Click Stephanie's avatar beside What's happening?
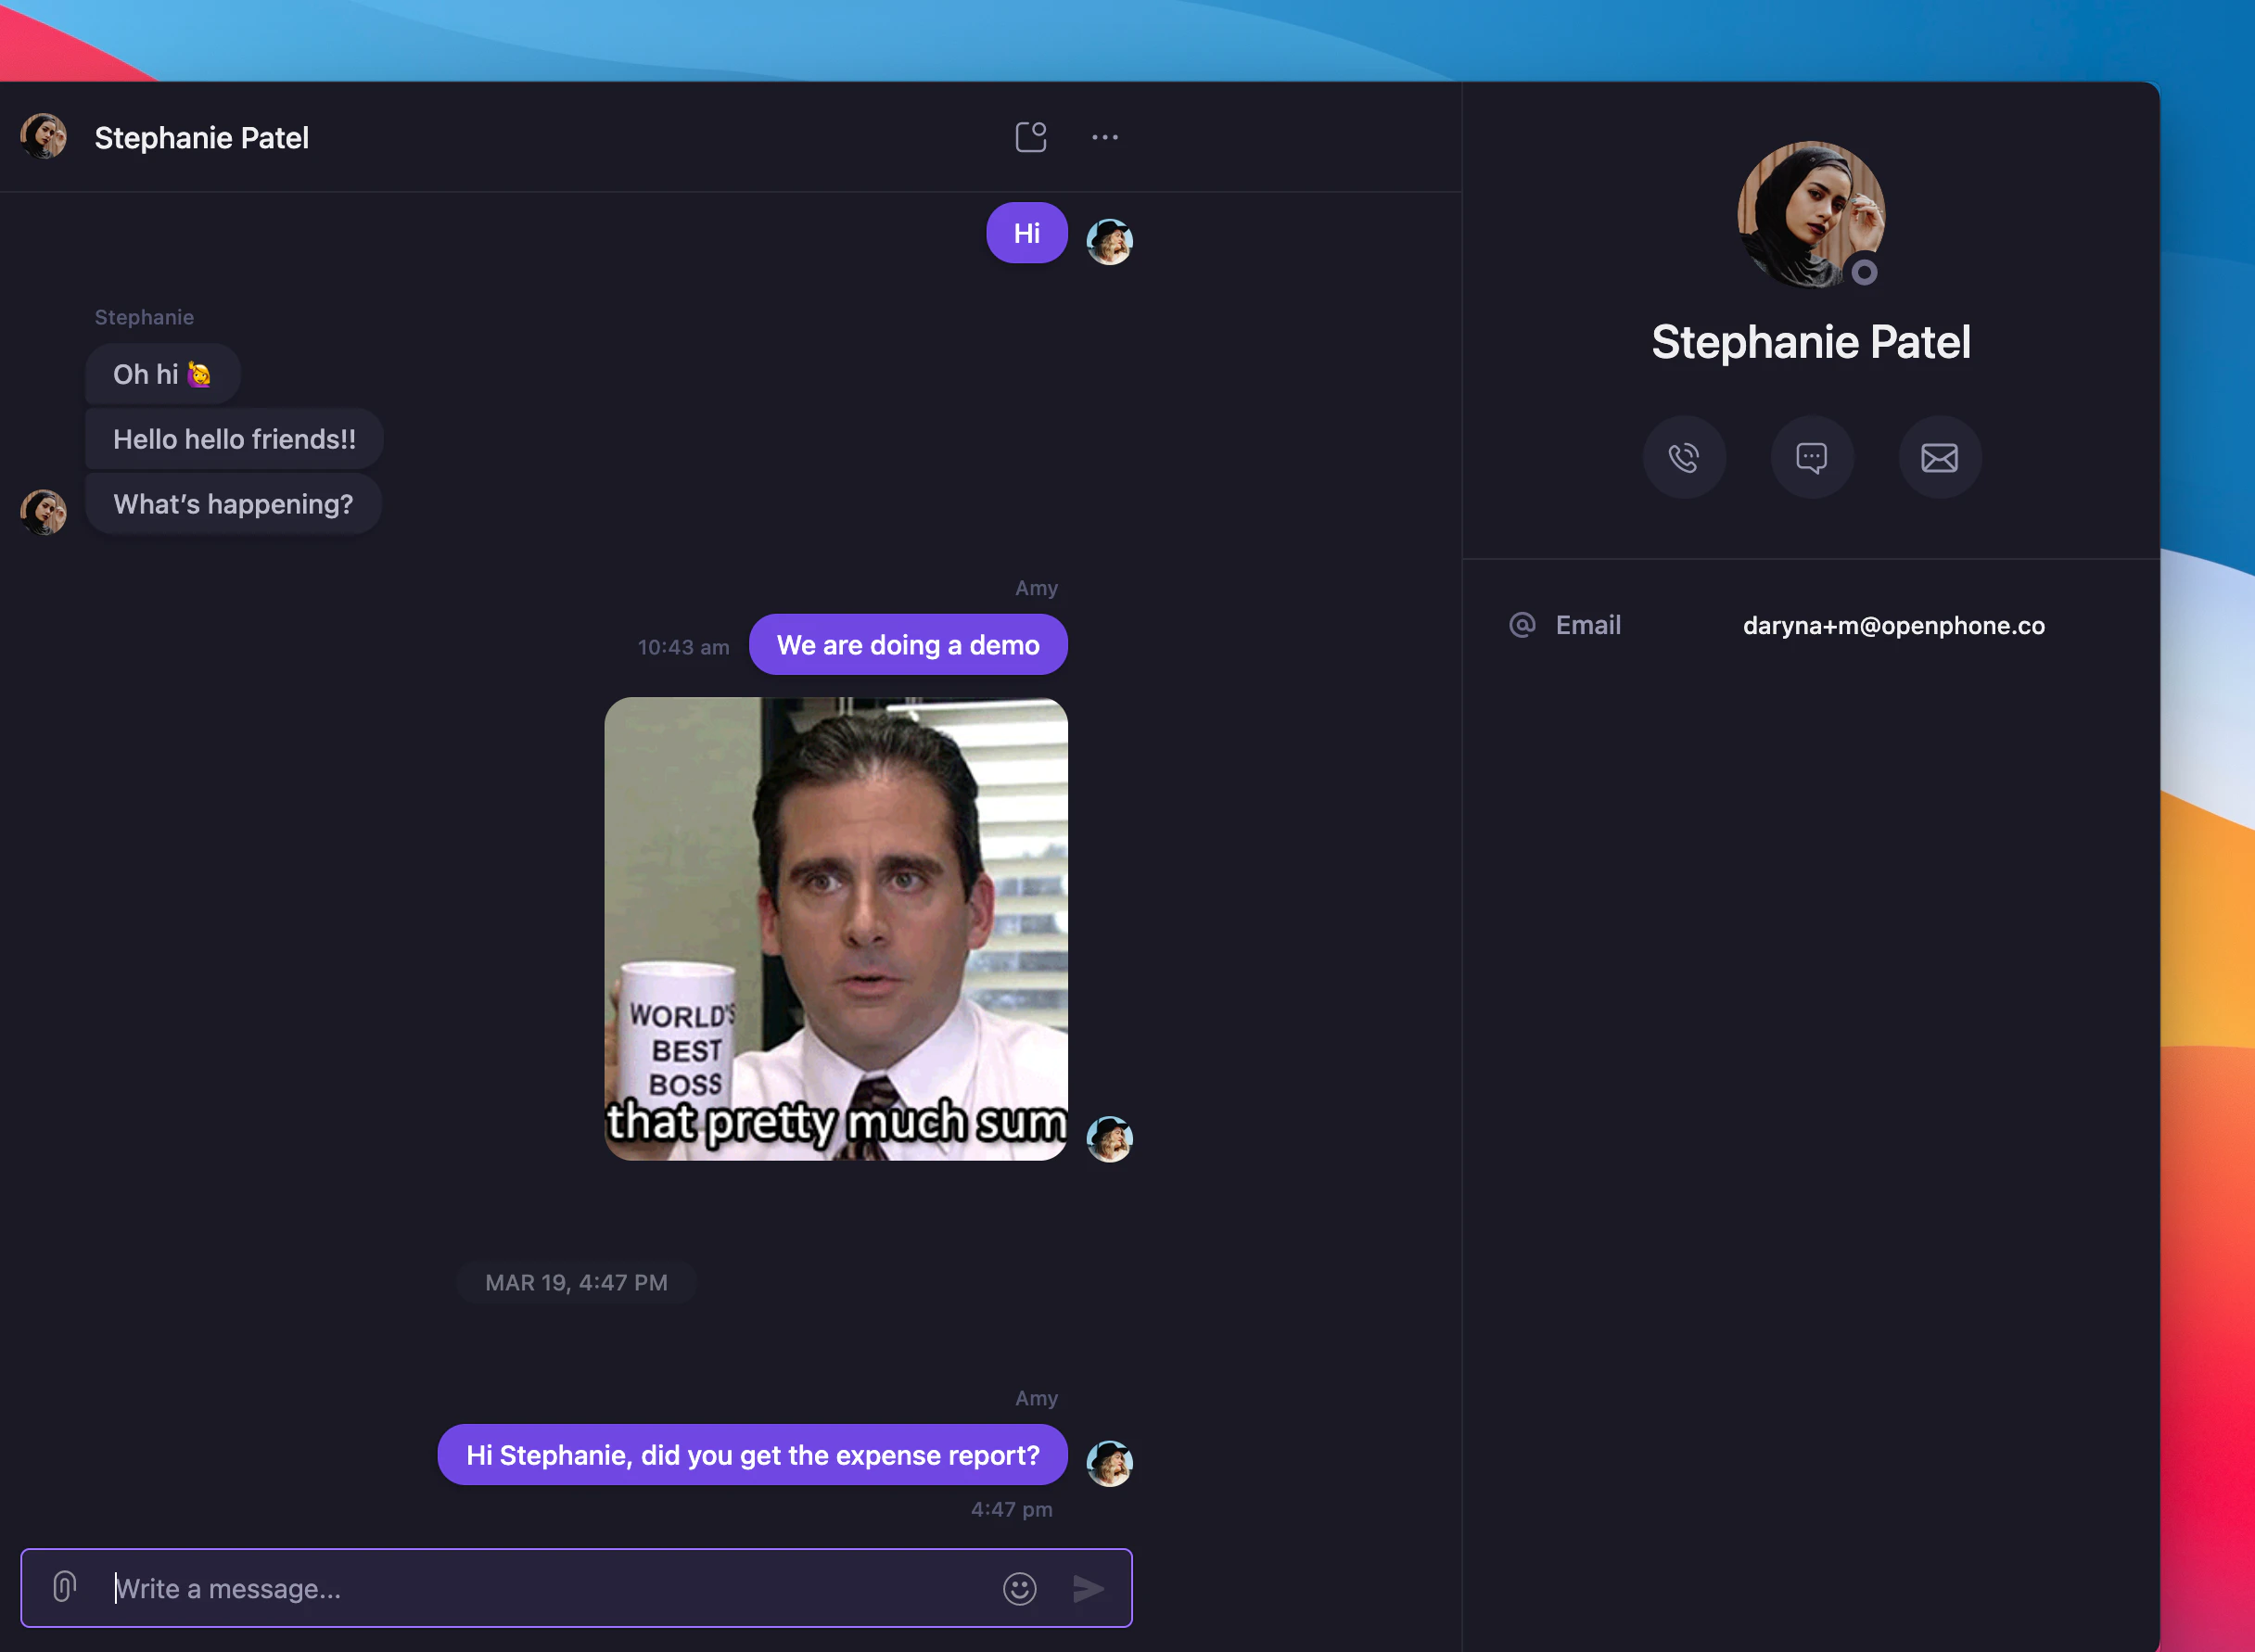 (43, 511)
